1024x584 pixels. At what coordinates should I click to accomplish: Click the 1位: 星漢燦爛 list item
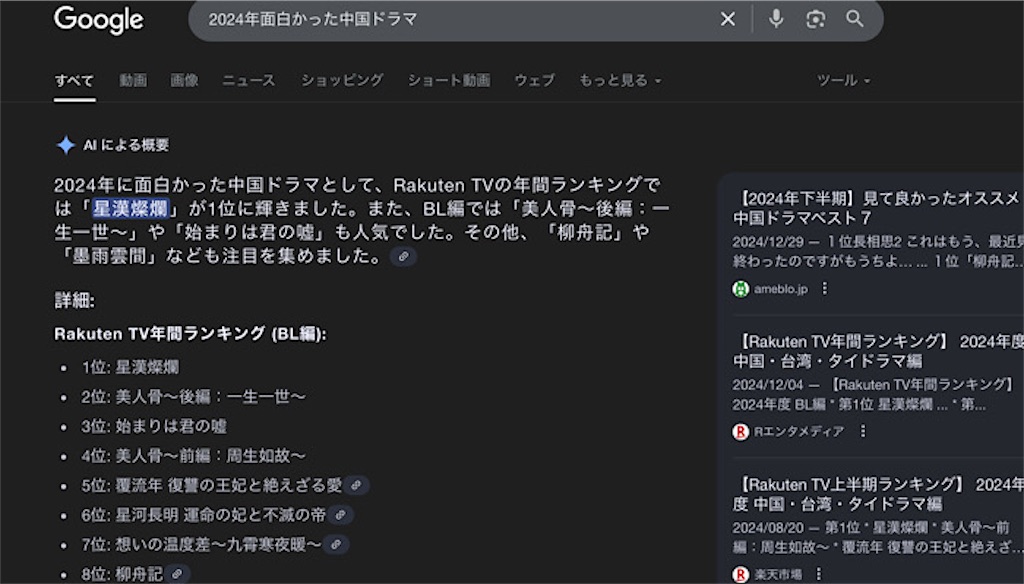[130, 367]
